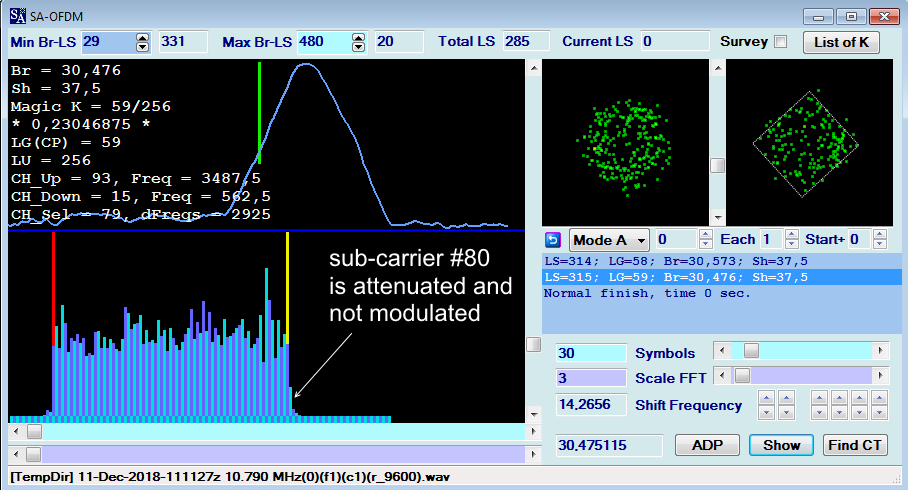Screen dimensions: 908x490
Task: Click the Show button
Action: tap(781, 445)
